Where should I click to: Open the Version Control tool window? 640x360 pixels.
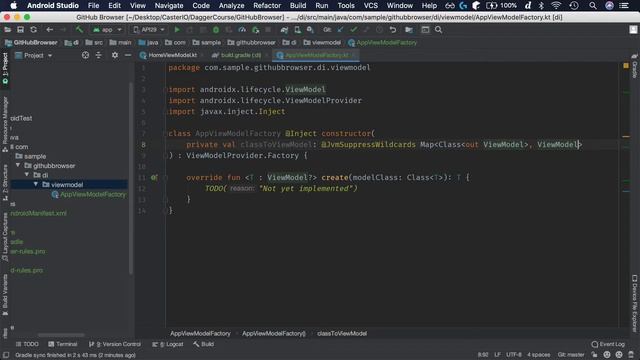(x=115, y=344)
